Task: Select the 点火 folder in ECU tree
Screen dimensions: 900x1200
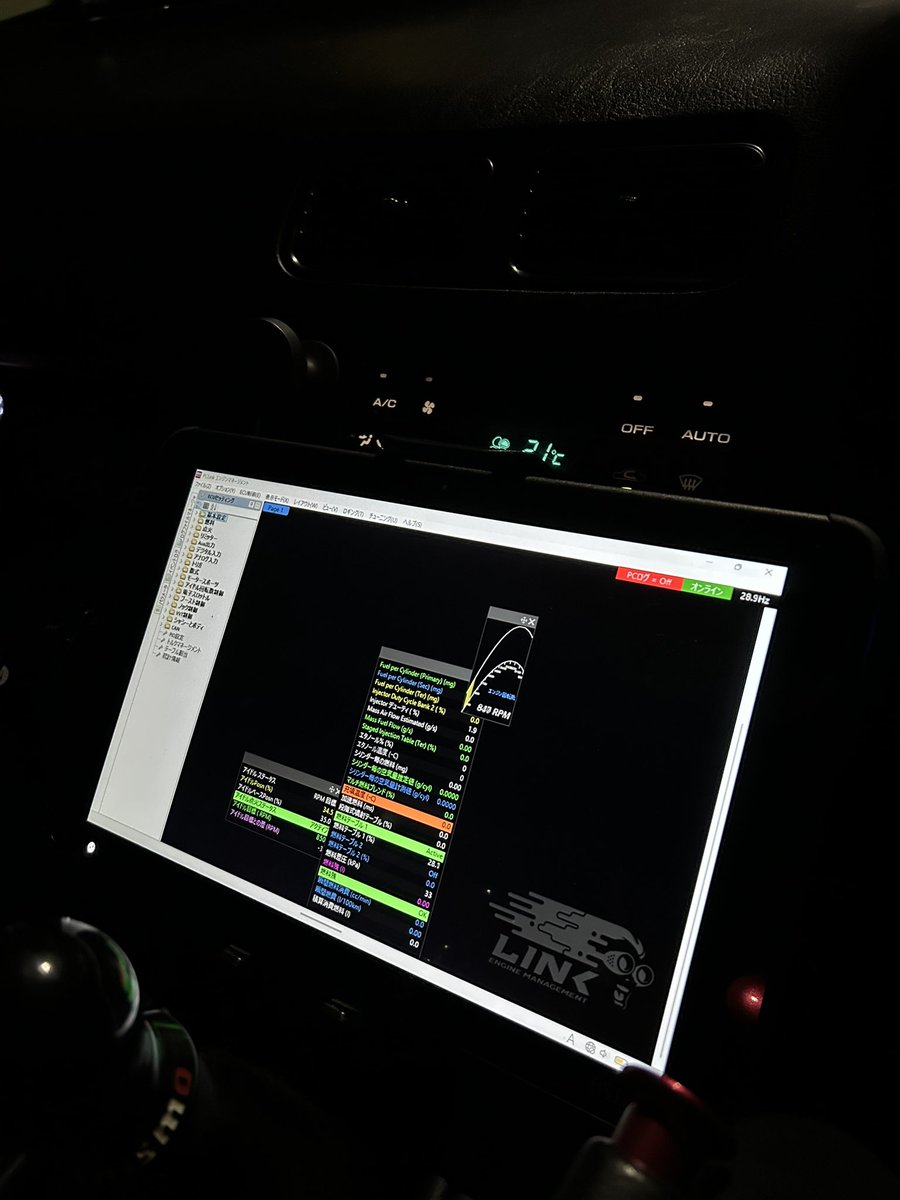Action: tap(206, 529)
